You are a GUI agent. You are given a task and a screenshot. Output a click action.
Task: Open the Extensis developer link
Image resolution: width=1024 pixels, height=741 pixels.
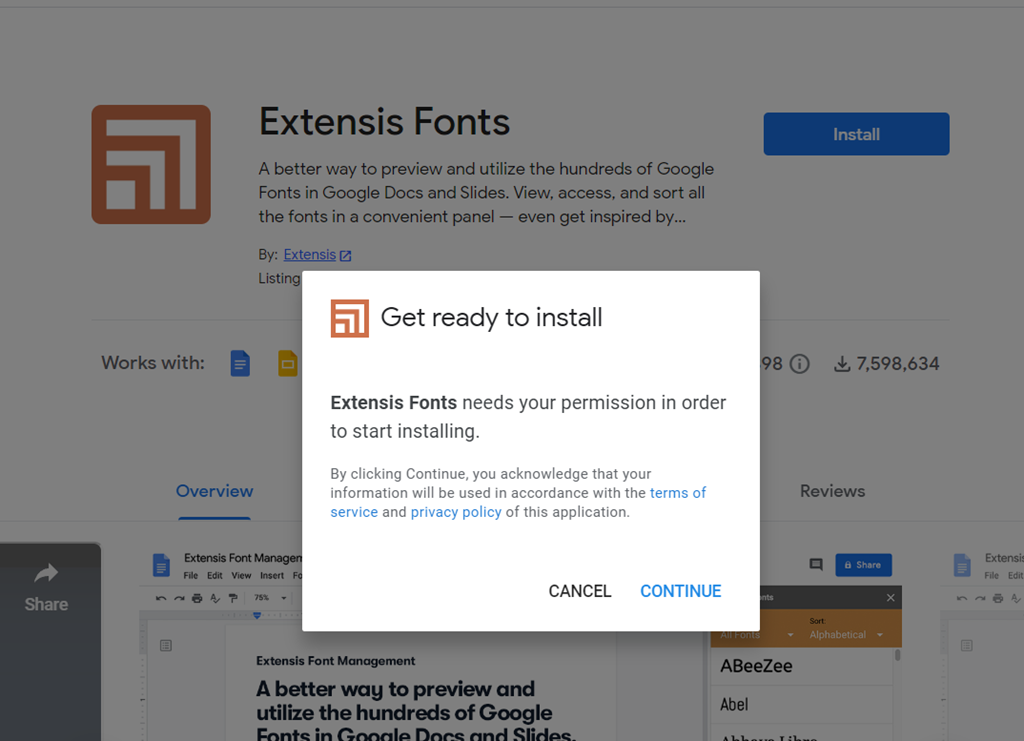point(310,255)
